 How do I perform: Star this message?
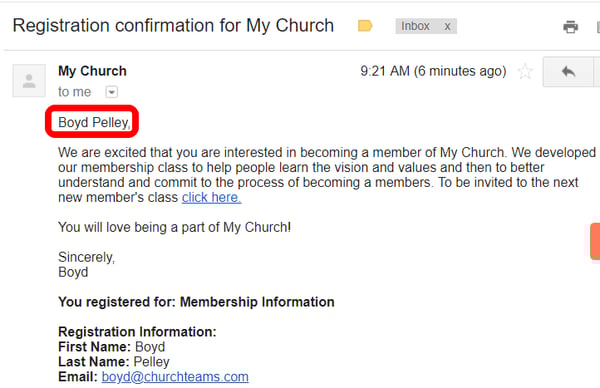(x=525, y=71)
